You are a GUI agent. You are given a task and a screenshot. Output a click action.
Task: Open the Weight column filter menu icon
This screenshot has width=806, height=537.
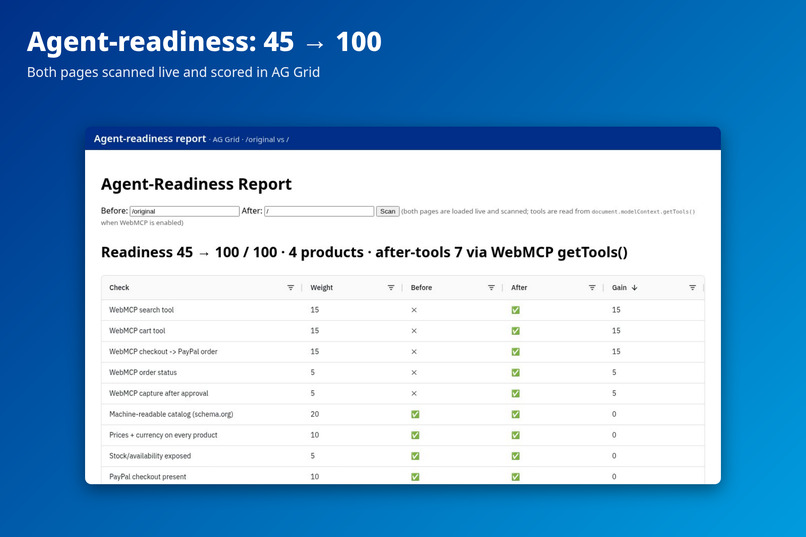click(391, 288)
